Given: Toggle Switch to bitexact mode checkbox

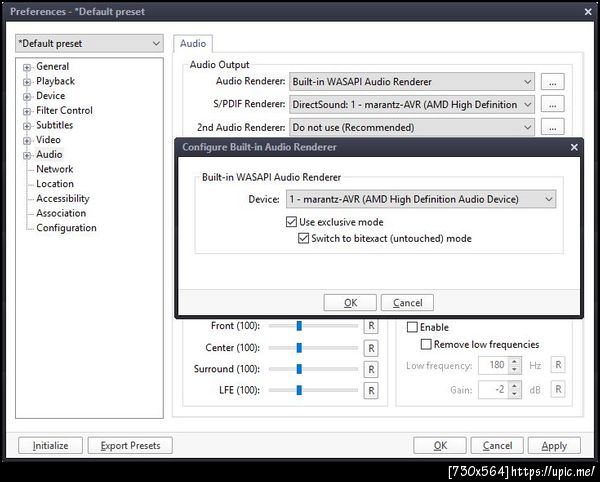Looking at the screenshot, I should tap(303, 238).
